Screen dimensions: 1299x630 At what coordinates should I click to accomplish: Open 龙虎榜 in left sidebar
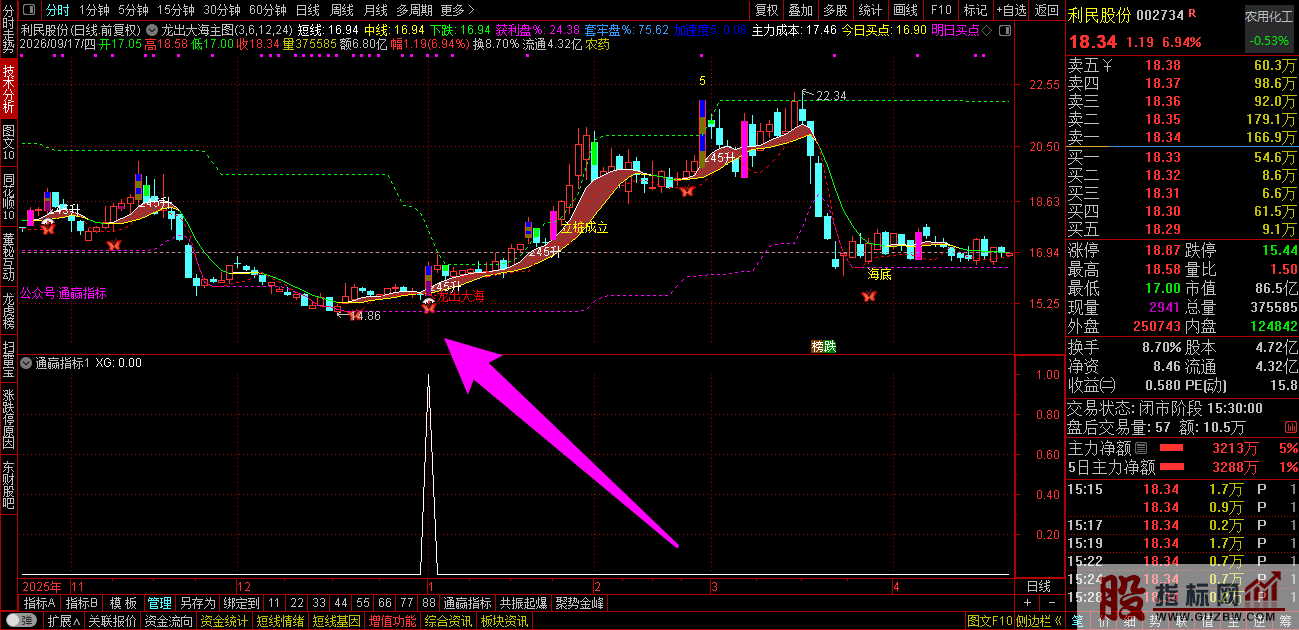click(9, 311)
